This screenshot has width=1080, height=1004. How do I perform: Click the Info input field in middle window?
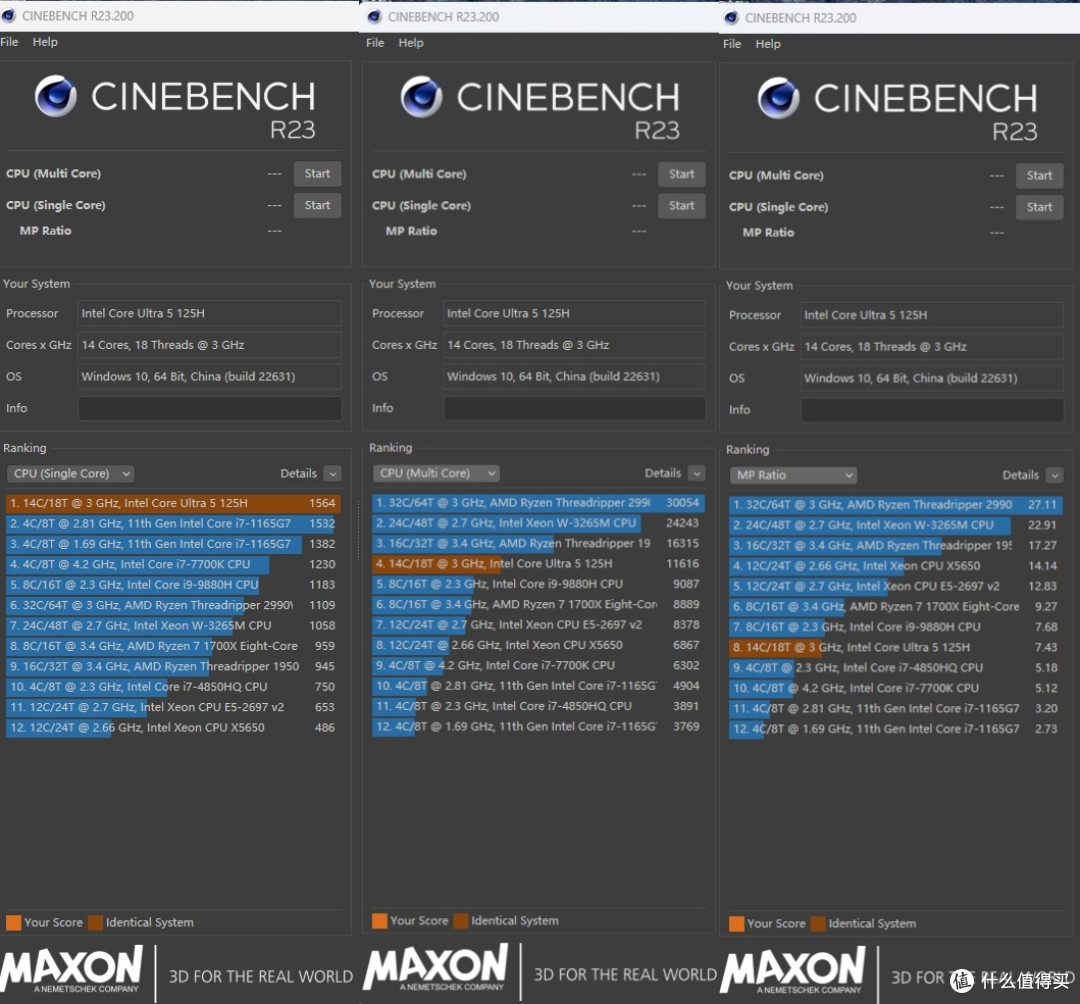click(x=575, y=408)
